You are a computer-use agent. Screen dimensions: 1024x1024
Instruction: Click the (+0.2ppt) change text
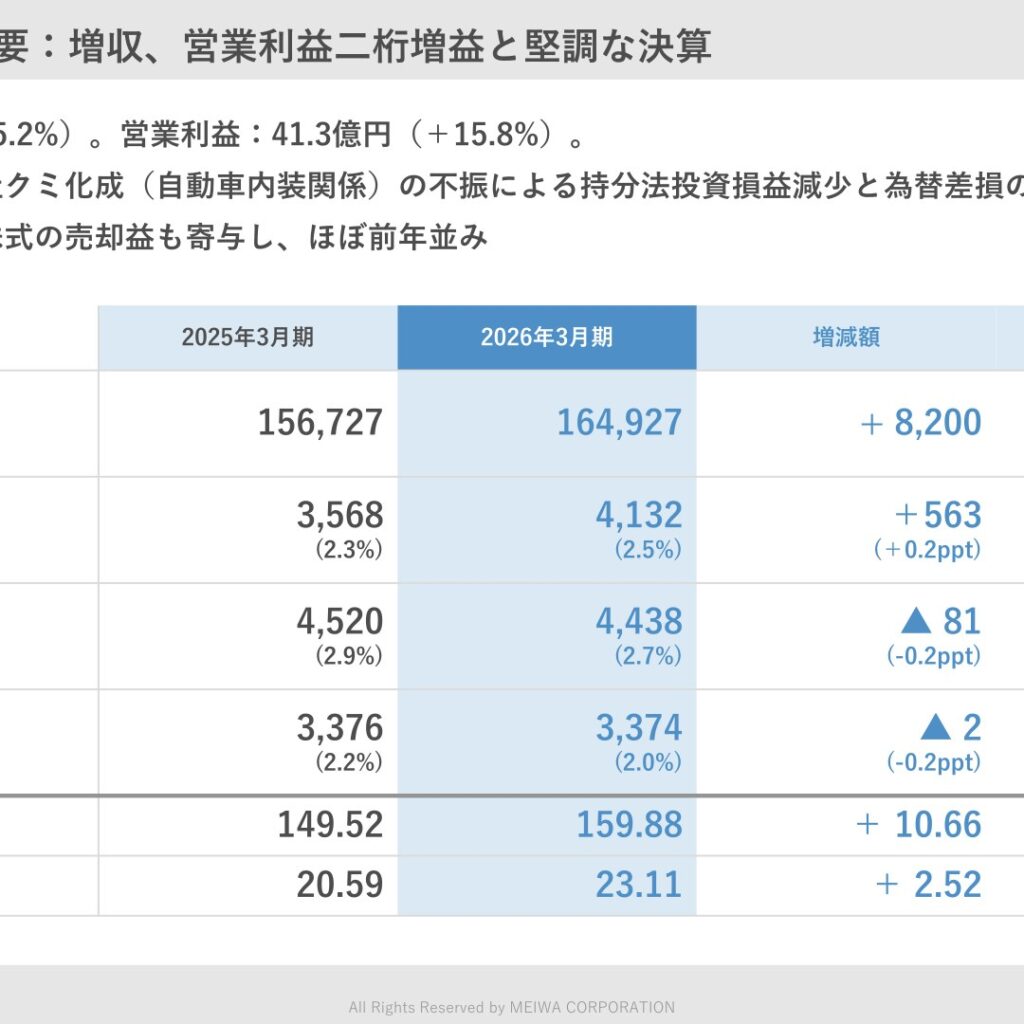pos(927,549)
